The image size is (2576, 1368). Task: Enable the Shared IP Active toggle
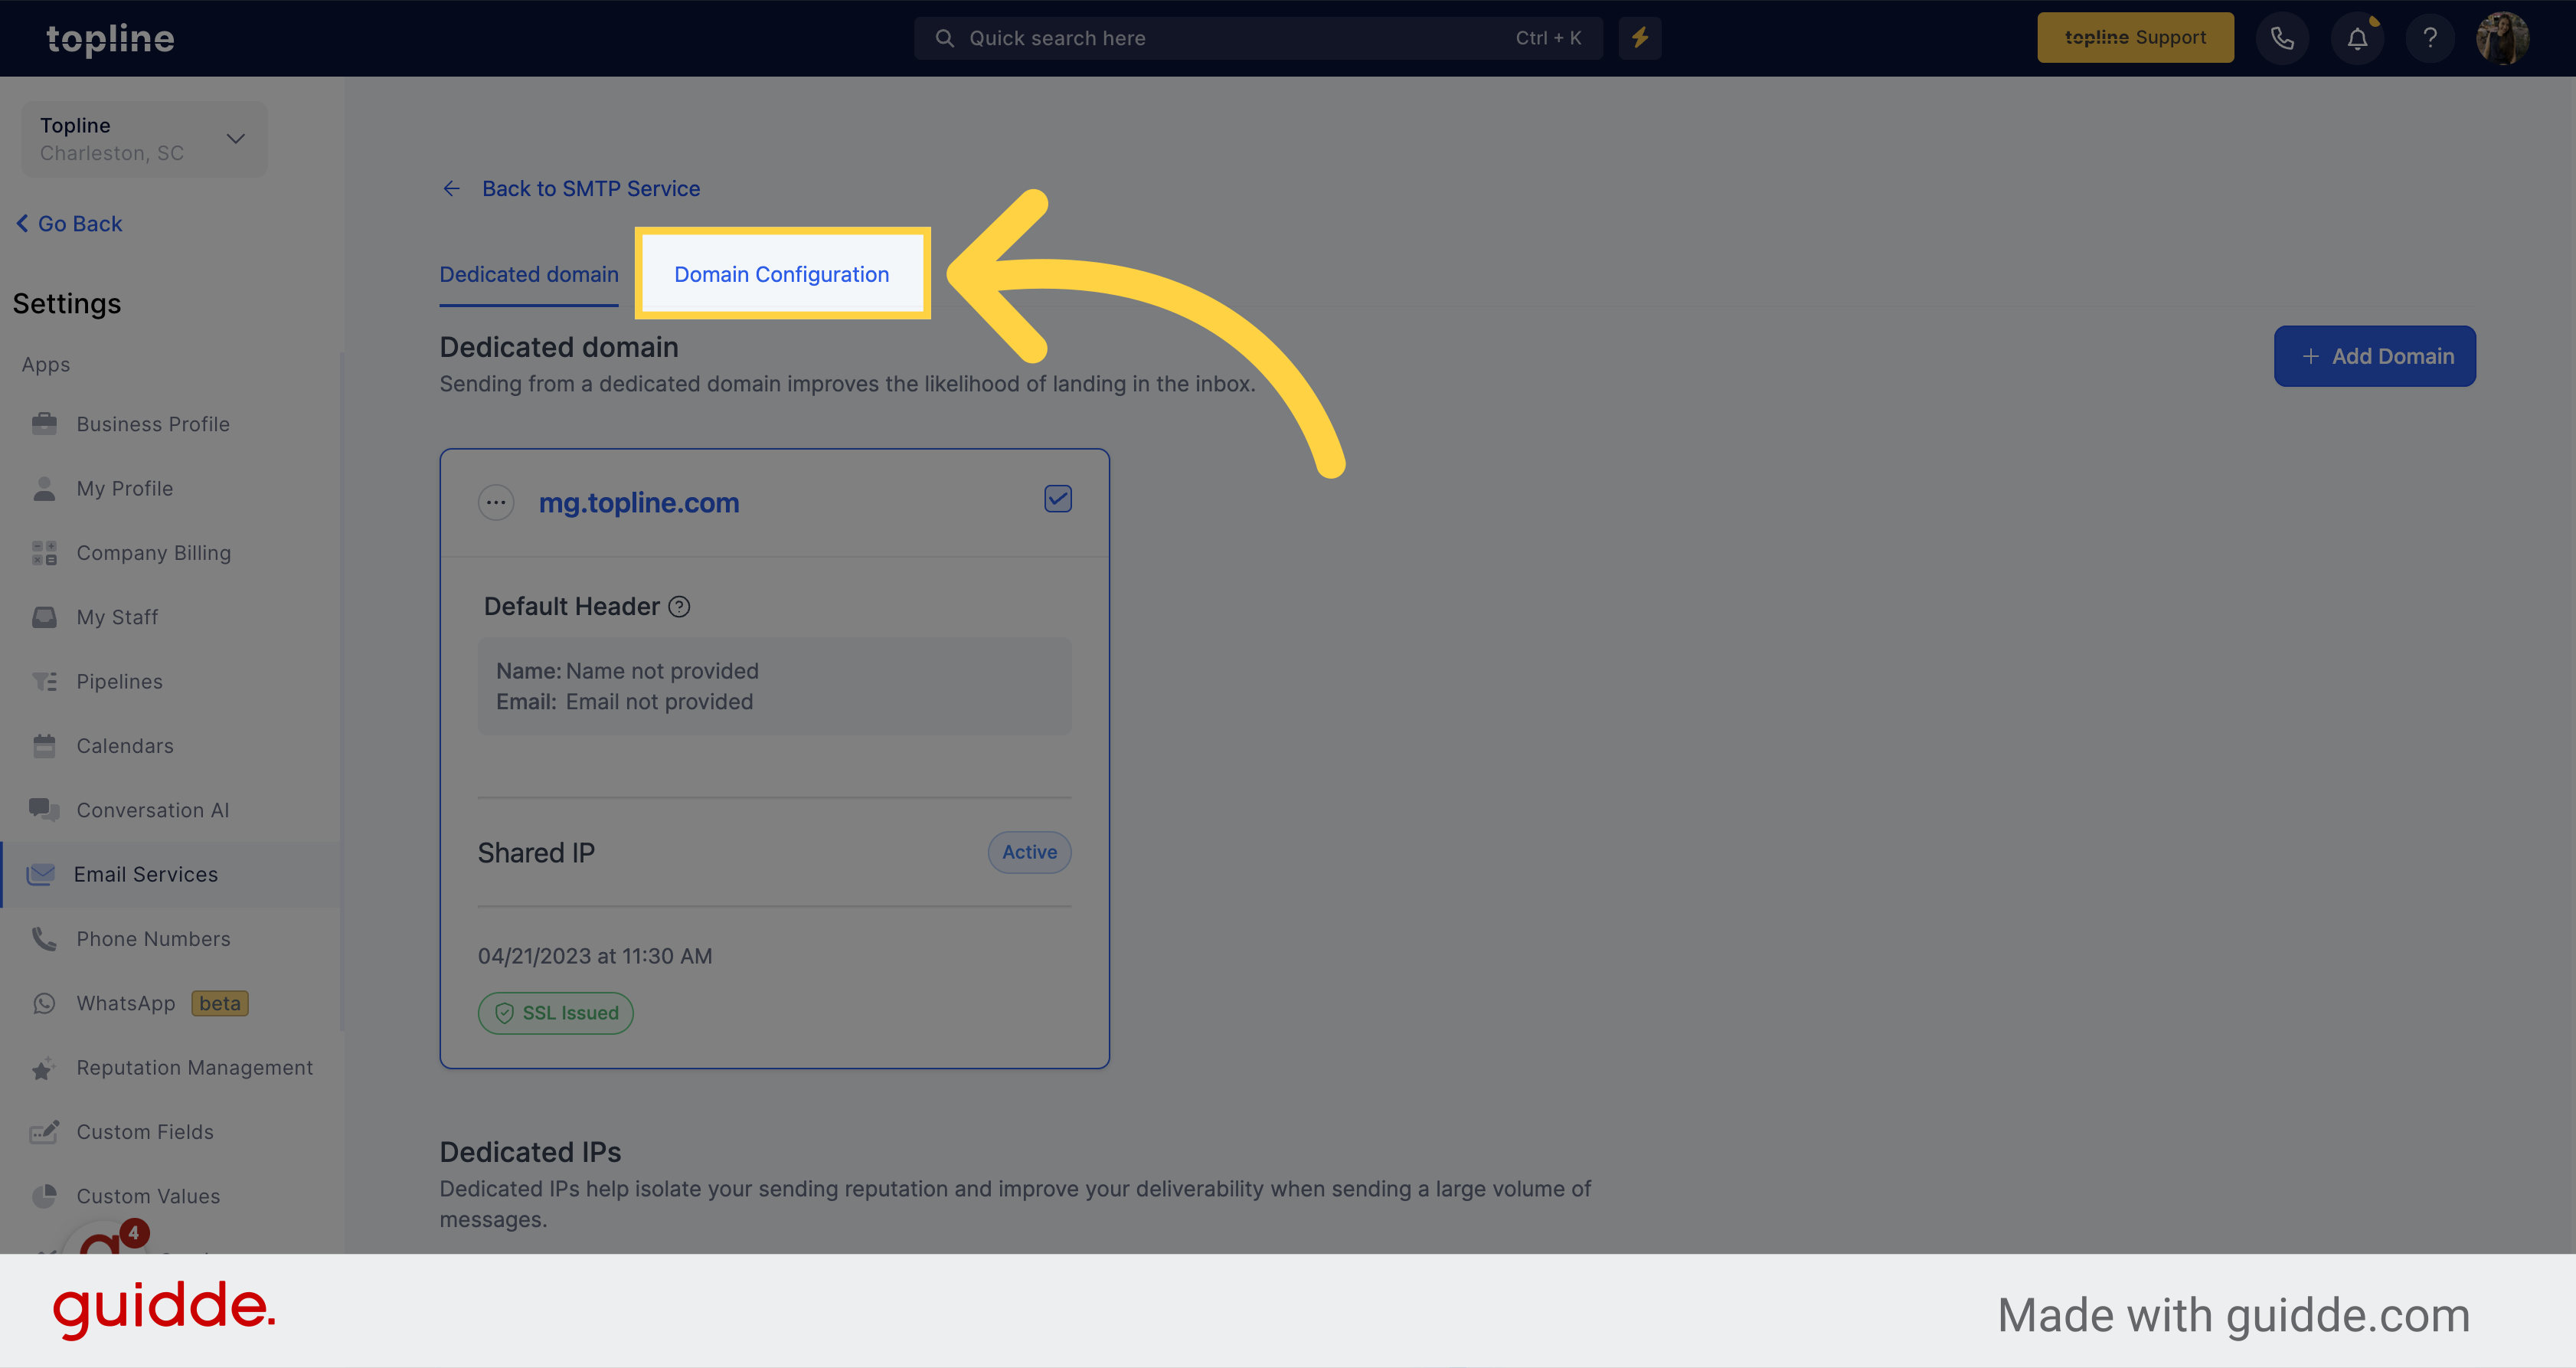pyautogui.click(x=1029, y=850)
